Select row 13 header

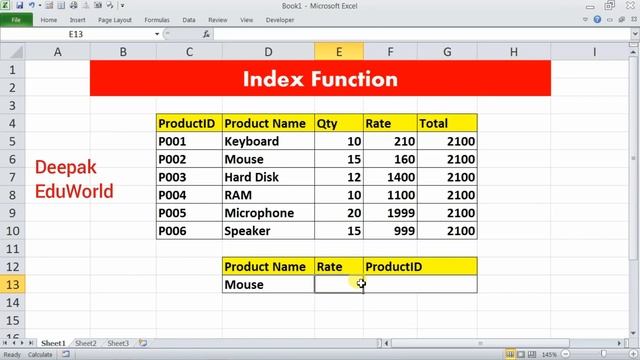point(12,284)
